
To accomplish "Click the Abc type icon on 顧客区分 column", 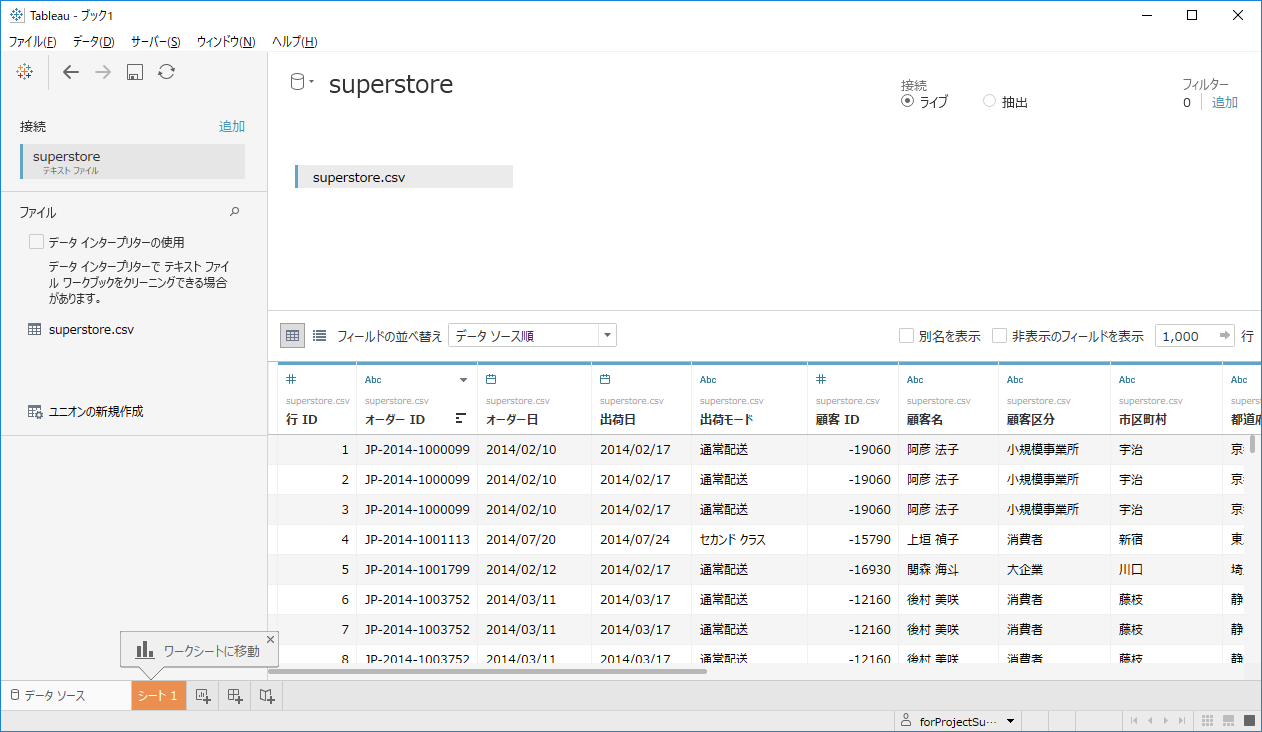I will (1015, 380).
